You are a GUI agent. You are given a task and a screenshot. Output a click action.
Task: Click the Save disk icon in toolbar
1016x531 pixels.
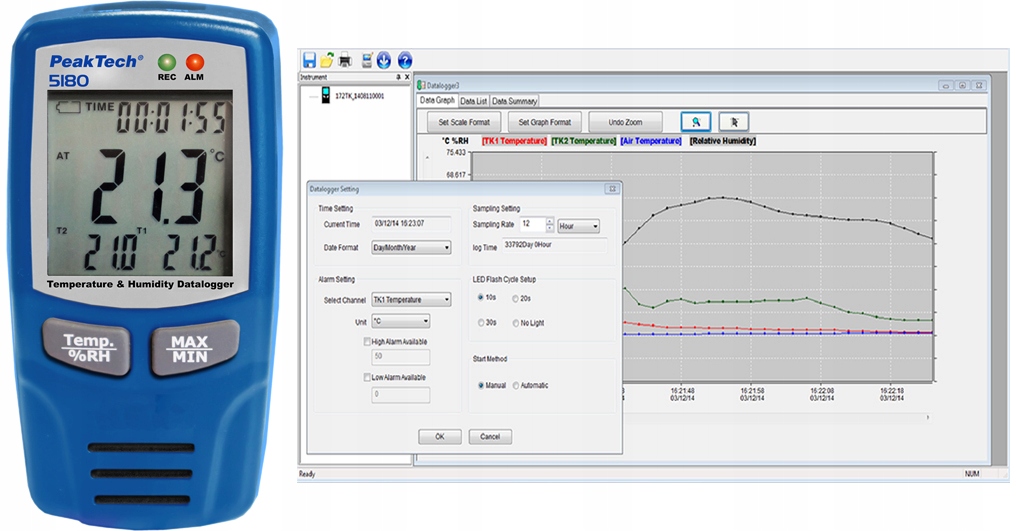309,60
